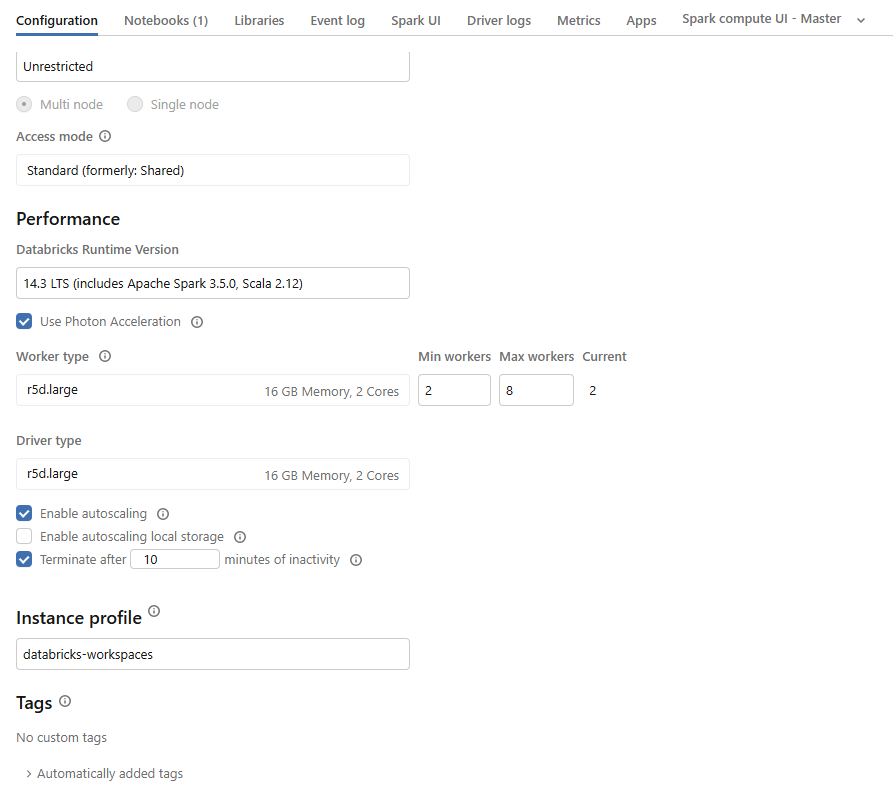Click info icon beside Use Photon Acceleration
The height and width of the screenshot is (802, 893).
[197, 322]
